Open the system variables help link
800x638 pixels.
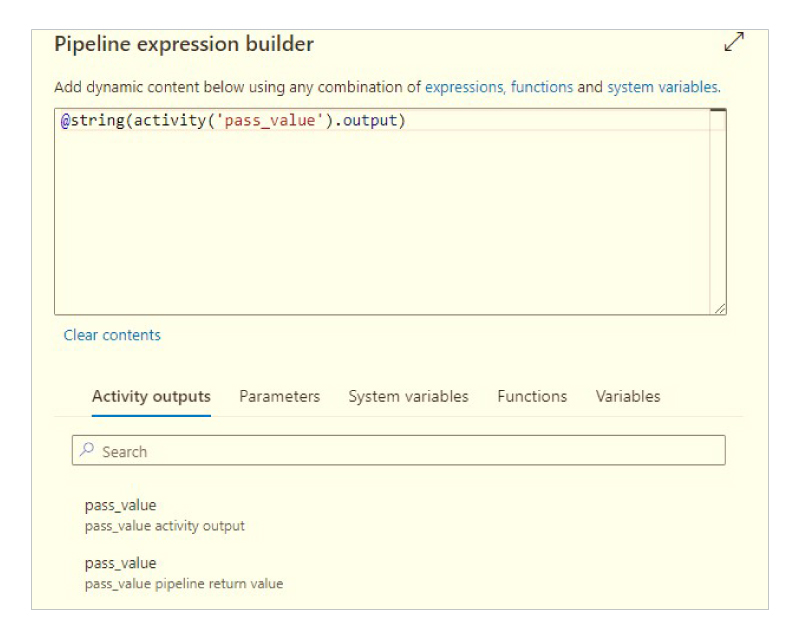[662, 87]
